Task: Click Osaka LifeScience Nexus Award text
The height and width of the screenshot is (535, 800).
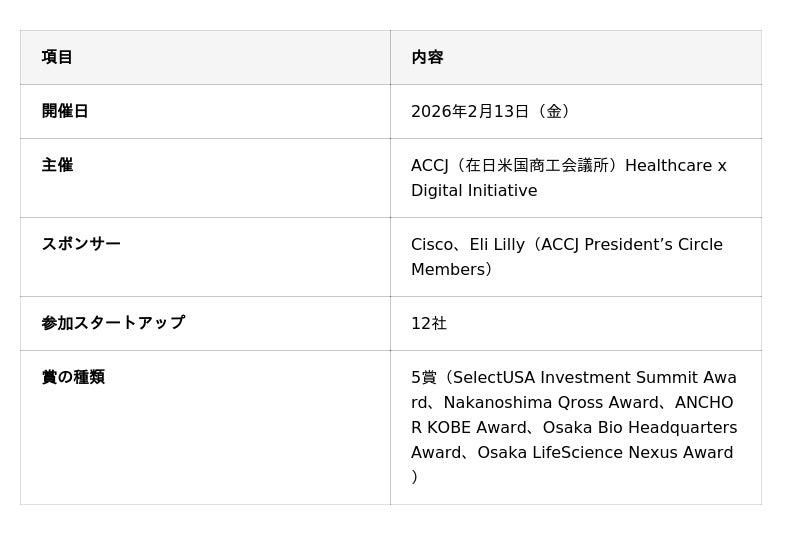Action: (x=605, y=452)
